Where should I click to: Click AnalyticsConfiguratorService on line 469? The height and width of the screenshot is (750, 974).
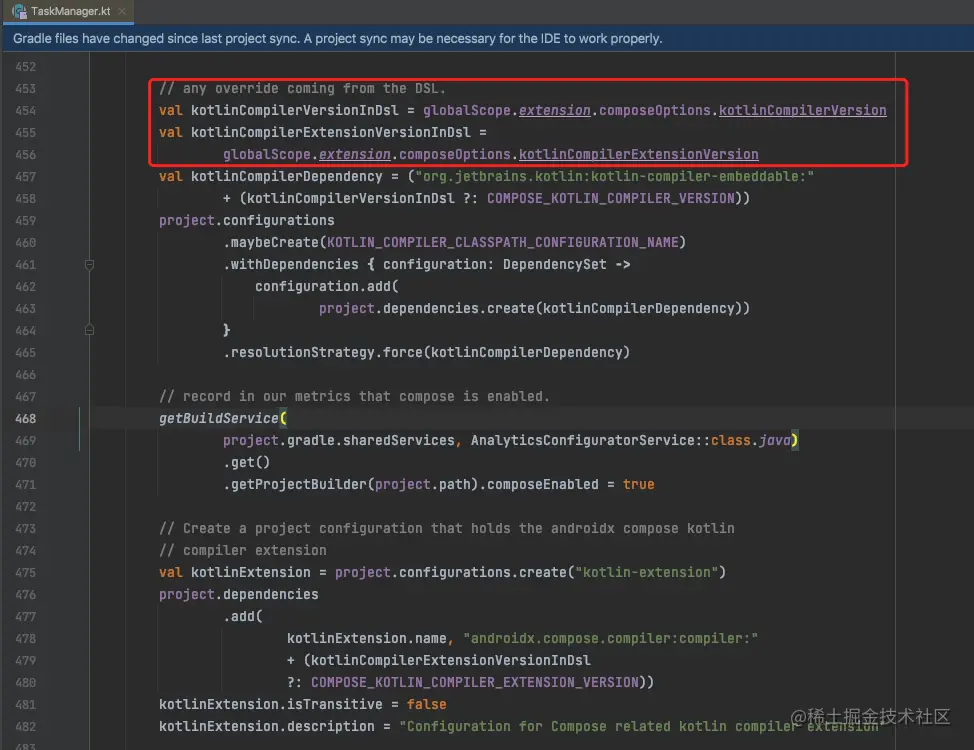pos(582,441)
